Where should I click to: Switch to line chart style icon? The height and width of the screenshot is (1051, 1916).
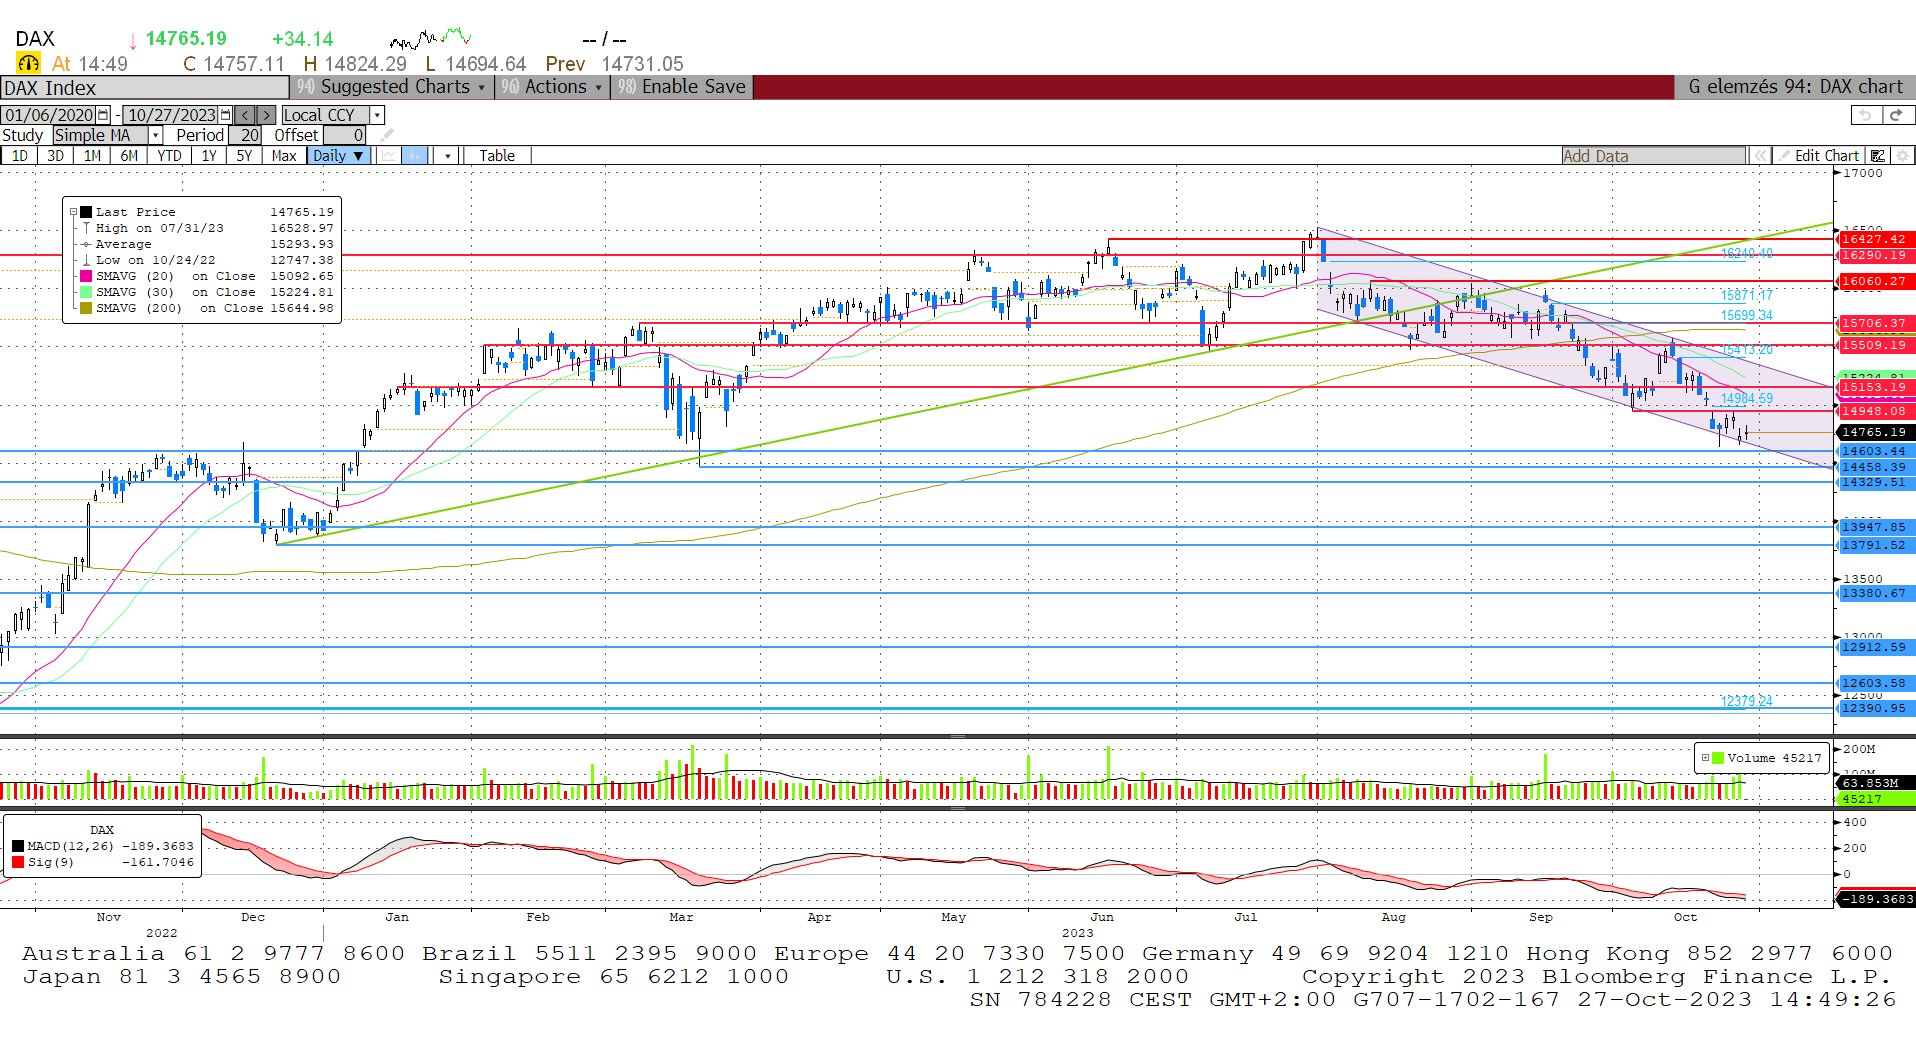[389, 156]
